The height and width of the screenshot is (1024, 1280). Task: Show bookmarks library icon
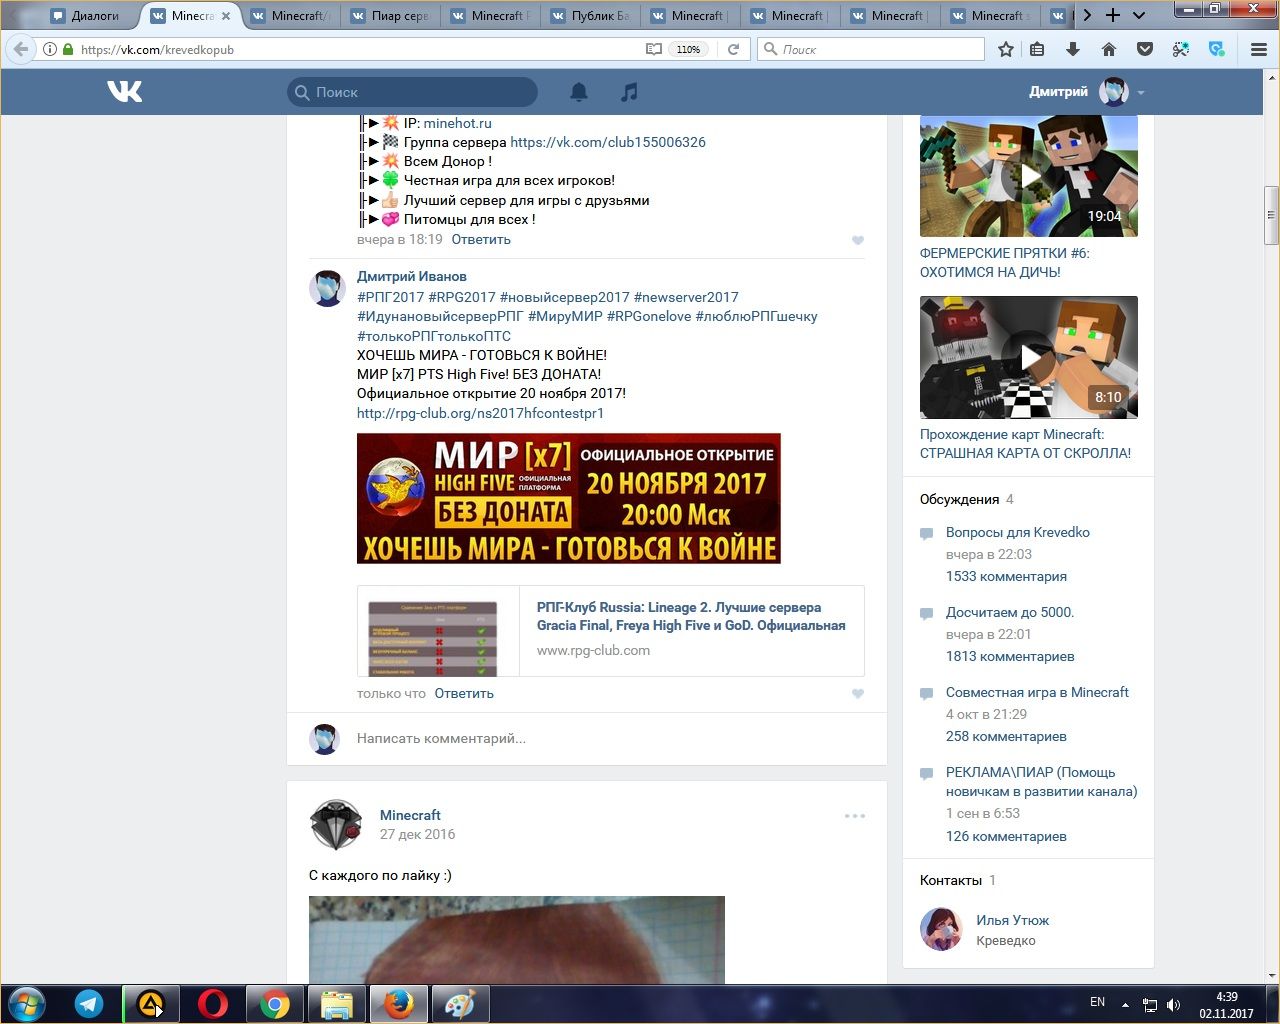pyautogui.click(x=1037, y=49)
